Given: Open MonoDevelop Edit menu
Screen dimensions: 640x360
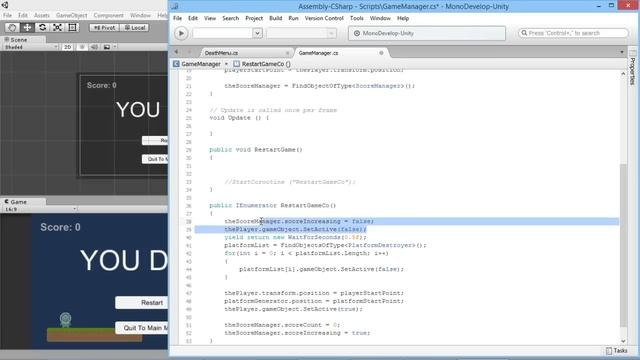Looking at the screenshot, I should tap(193, 18).
